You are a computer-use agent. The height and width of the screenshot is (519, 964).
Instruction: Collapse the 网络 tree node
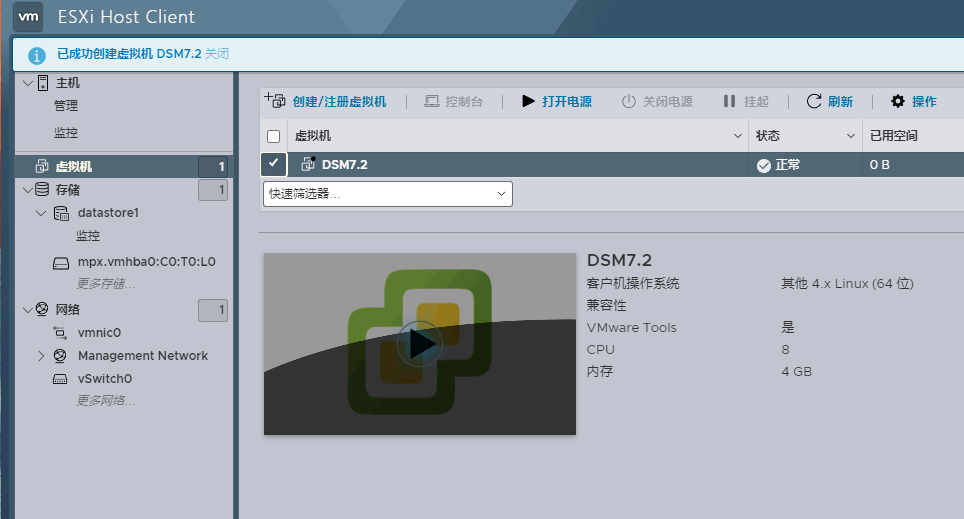[x=27, y=310]
